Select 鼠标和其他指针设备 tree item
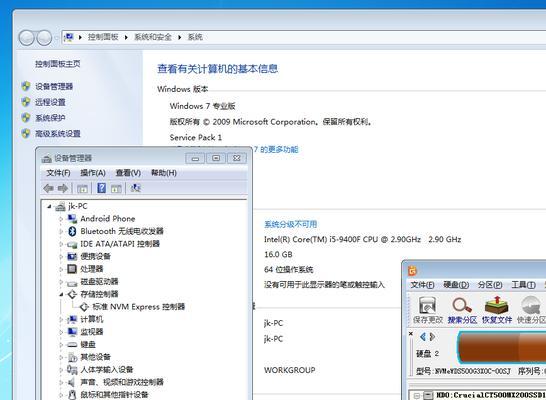The image size is (546, 400). (114, 394)
